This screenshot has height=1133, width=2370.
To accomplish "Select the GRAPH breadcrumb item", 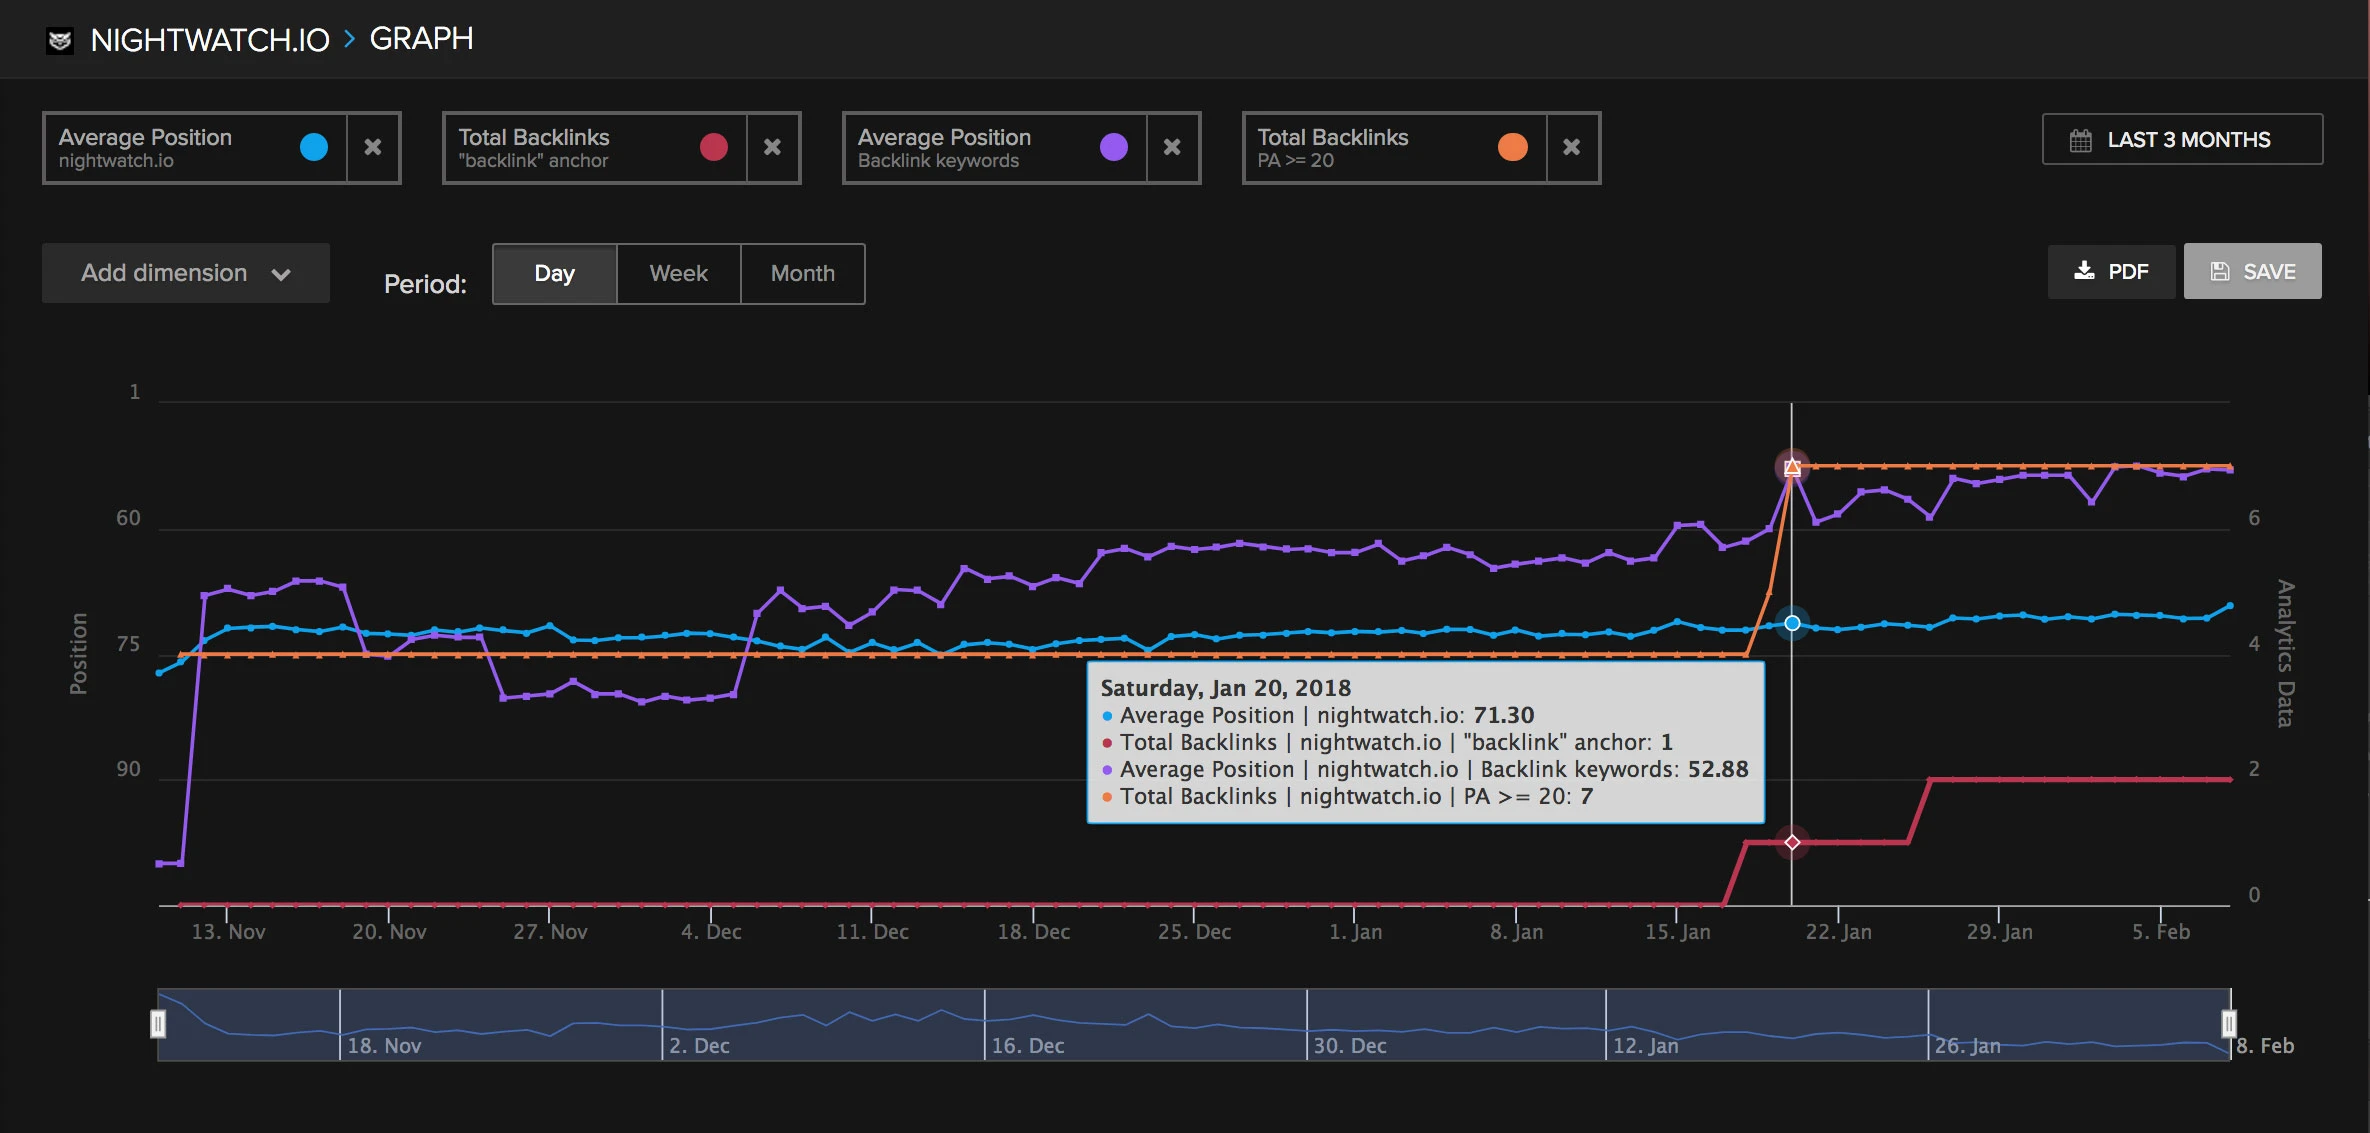I will click(422, 40).
